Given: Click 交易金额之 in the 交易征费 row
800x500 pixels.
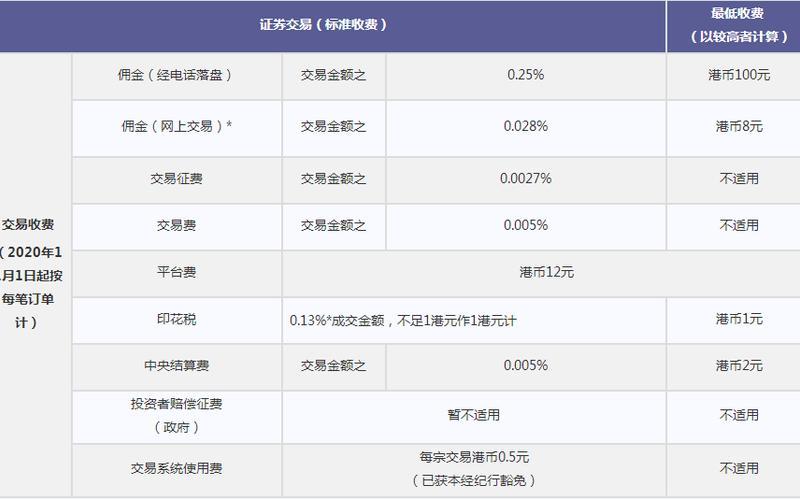Looking at the screenshot, I should tap(333, 179).
